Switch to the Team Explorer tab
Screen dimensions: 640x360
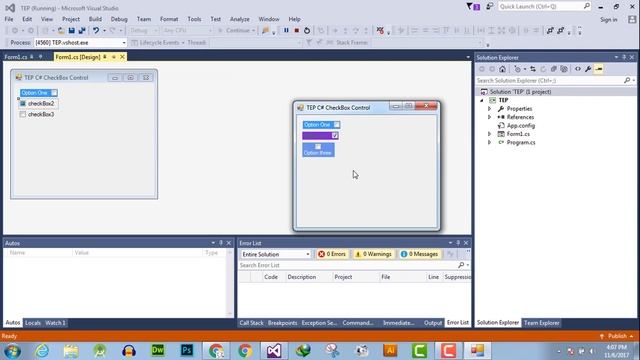pyautogui.click(x=541, y=323)
